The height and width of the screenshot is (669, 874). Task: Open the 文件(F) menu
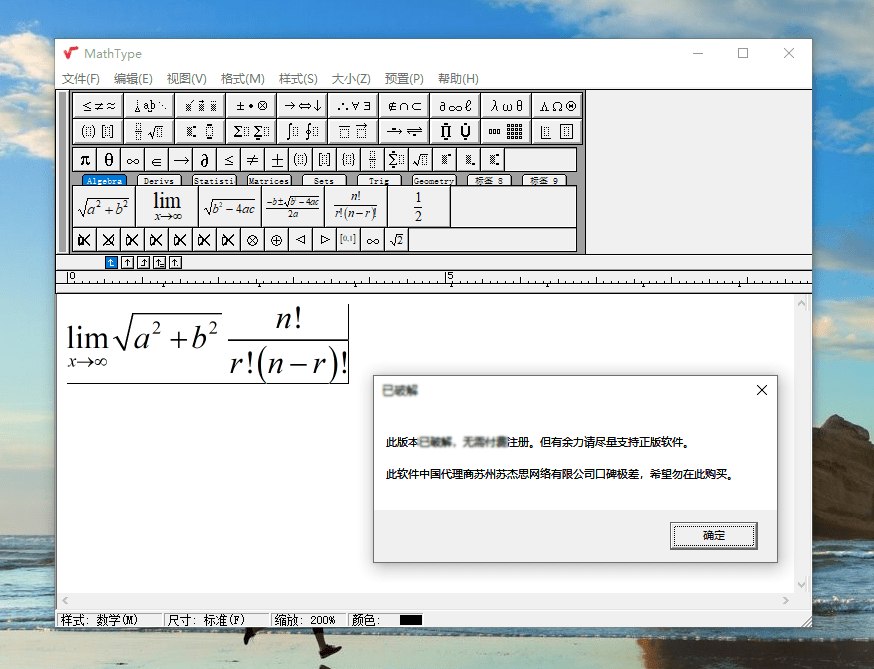81,79
